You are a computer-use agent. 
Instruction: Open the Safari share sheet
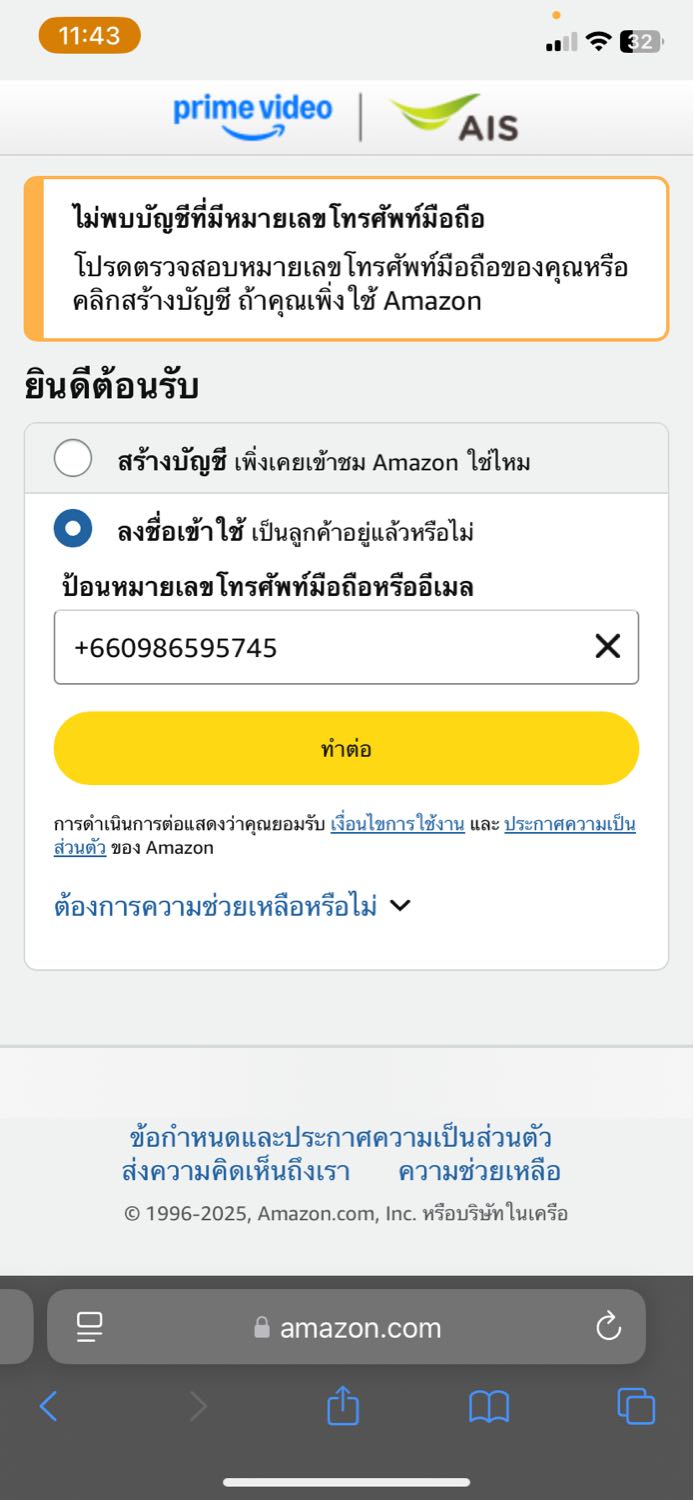click(343, 1406)
